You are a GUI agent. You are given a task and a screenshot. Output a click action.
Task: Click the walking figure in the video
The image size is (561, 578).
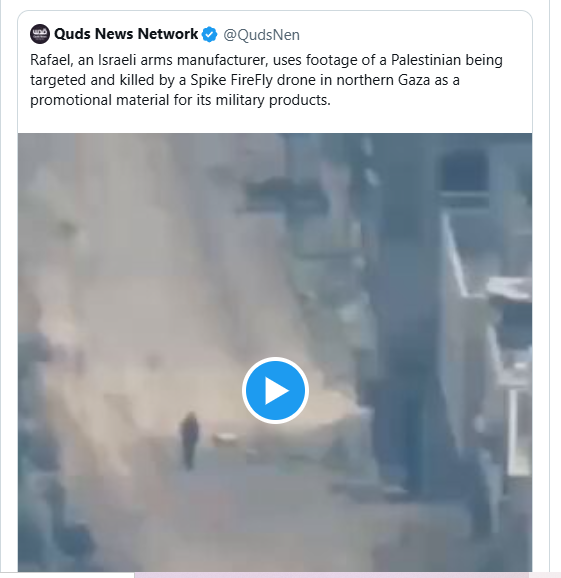[189, 440]
